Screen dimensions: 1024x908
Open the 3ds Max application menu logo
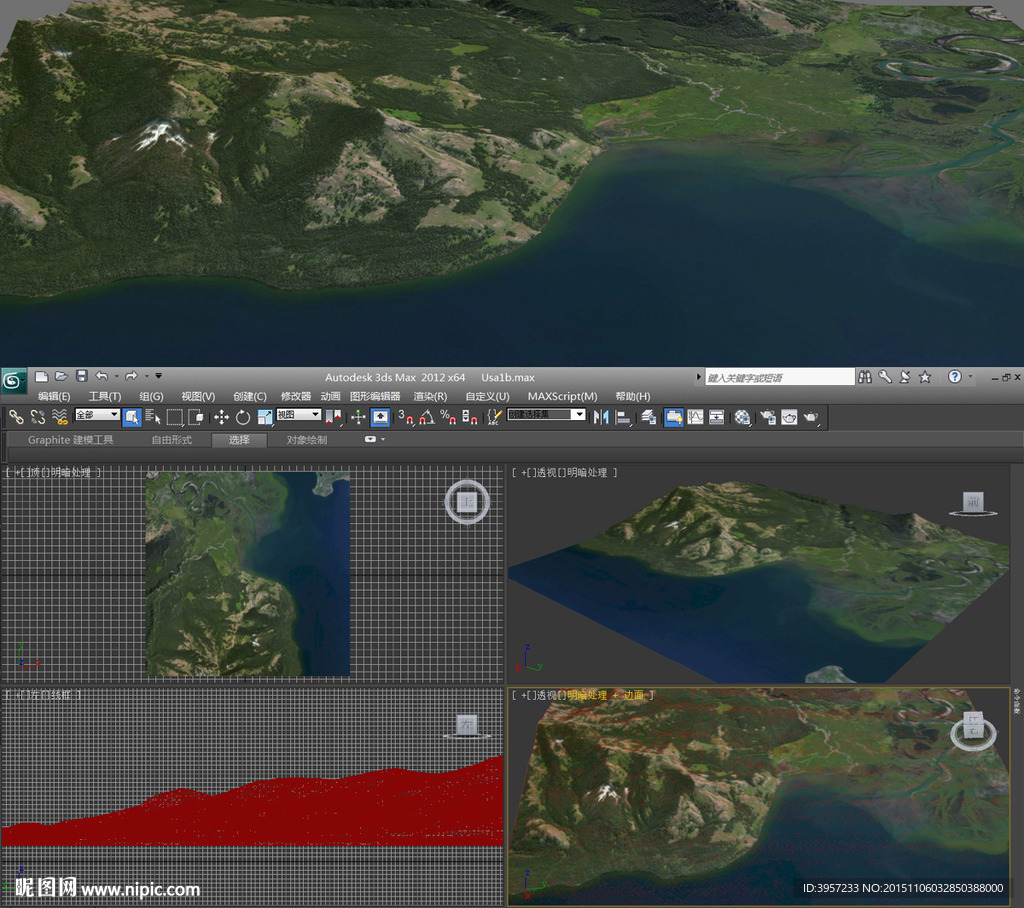[x=12, y=381]
